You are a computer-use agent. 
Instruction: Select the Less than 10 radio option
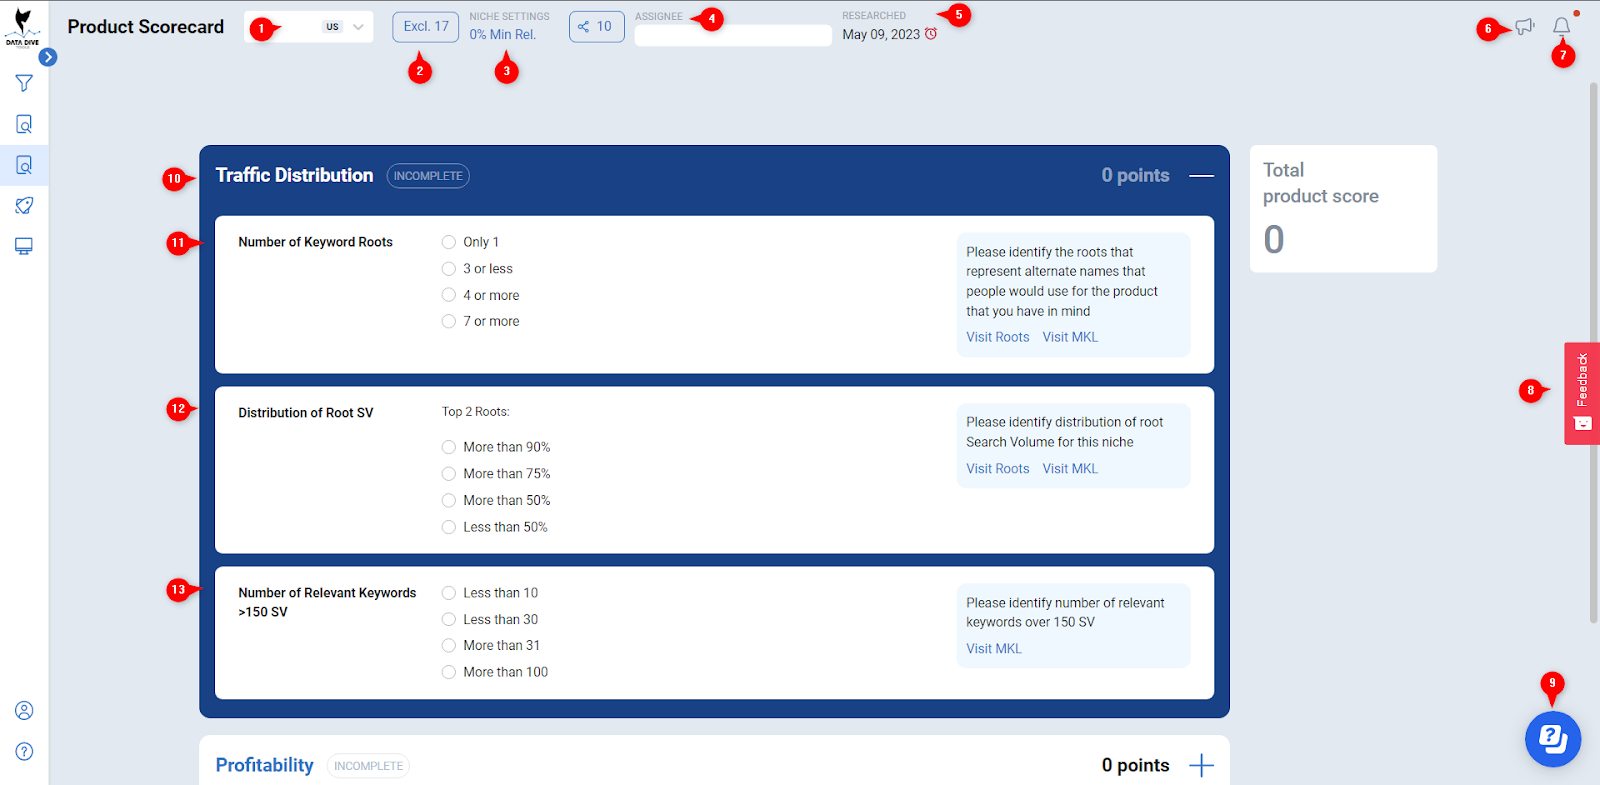point(449,593)
